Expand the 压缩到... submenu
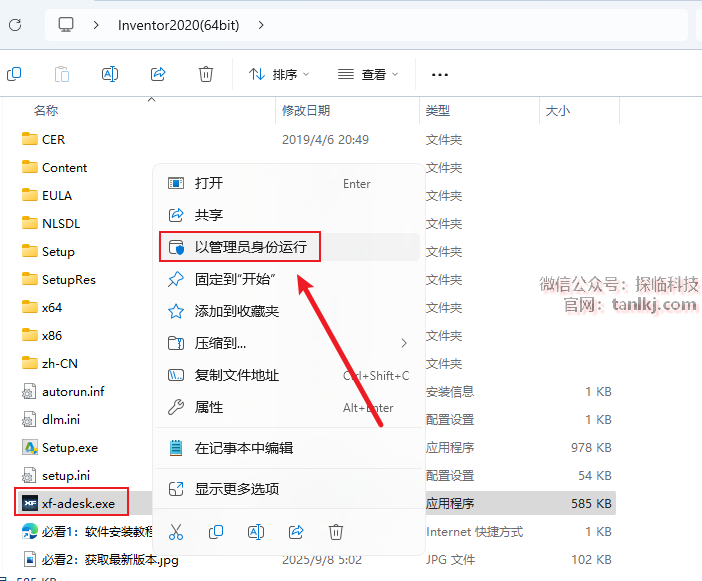This screenshot has width=702, height=581. 289,343
